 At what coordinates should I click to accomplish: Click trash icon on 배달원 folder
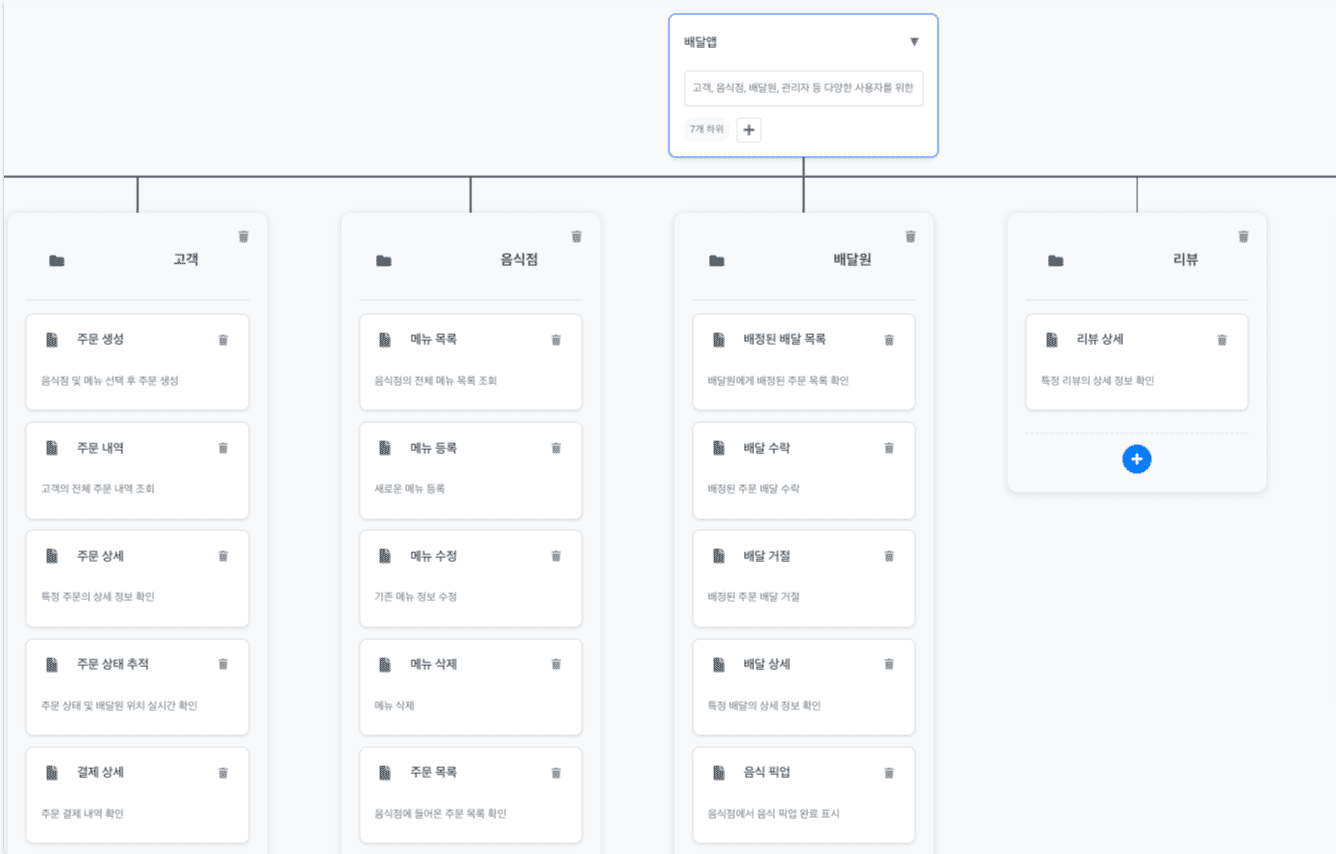point(910,237)
